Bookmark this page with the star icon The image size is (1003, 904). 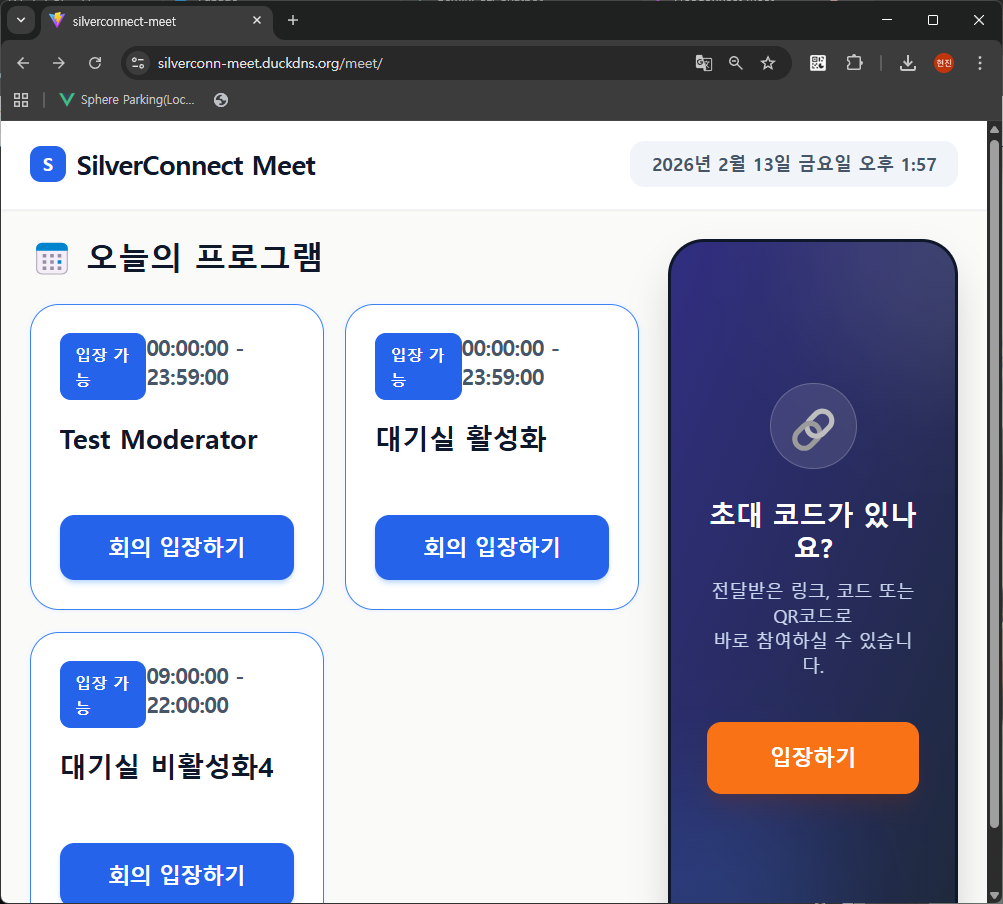pyautogui.click(x=768, y=63)
